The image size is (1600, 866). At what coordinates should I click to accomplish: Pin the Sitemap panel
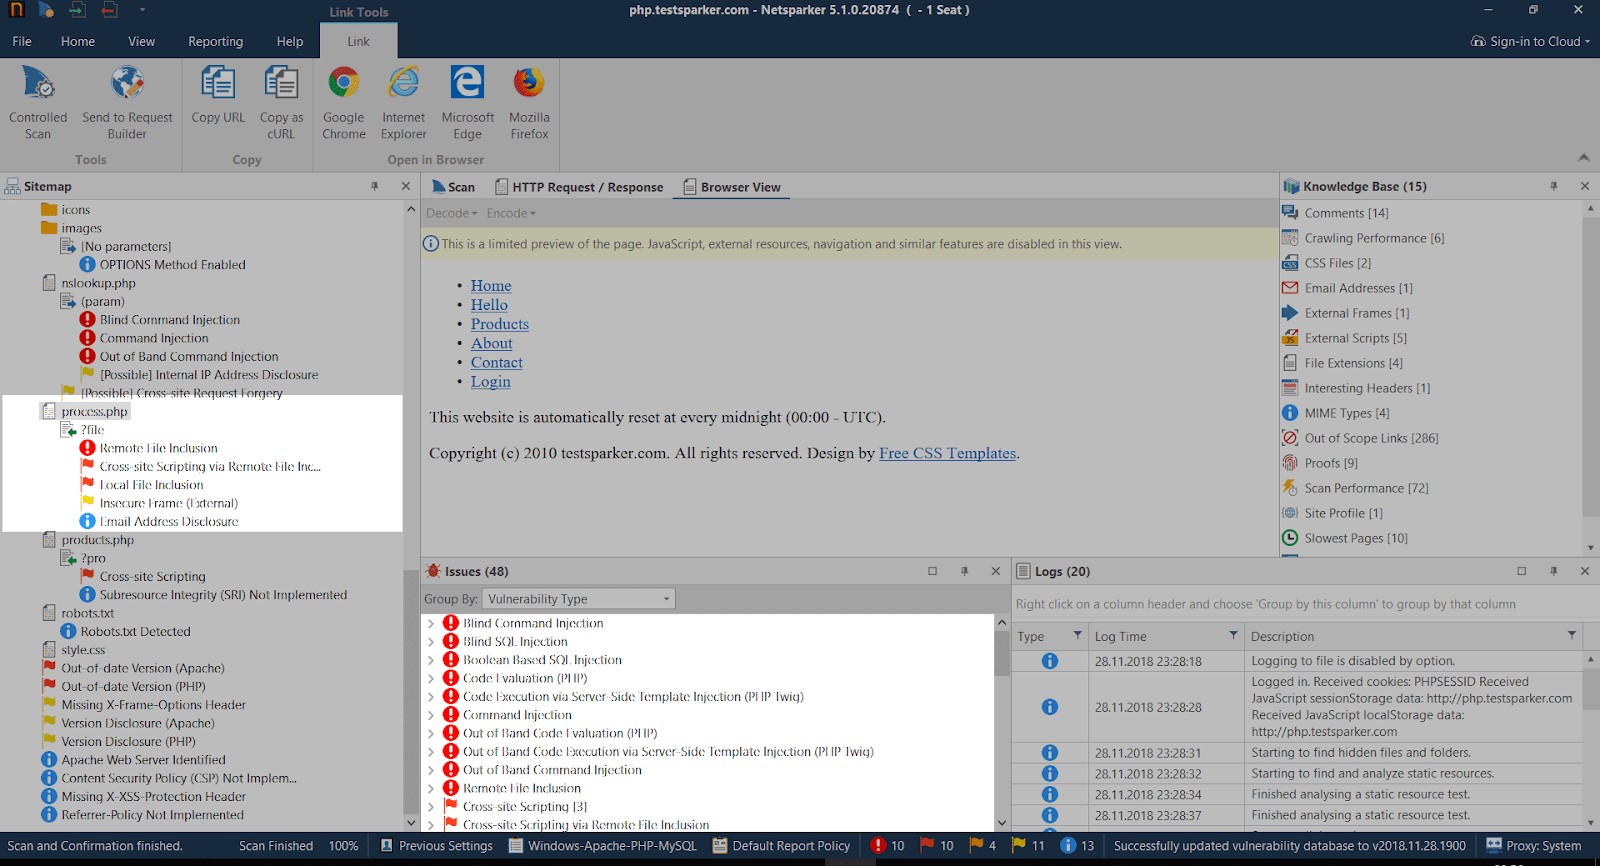(x=375, y=186)
